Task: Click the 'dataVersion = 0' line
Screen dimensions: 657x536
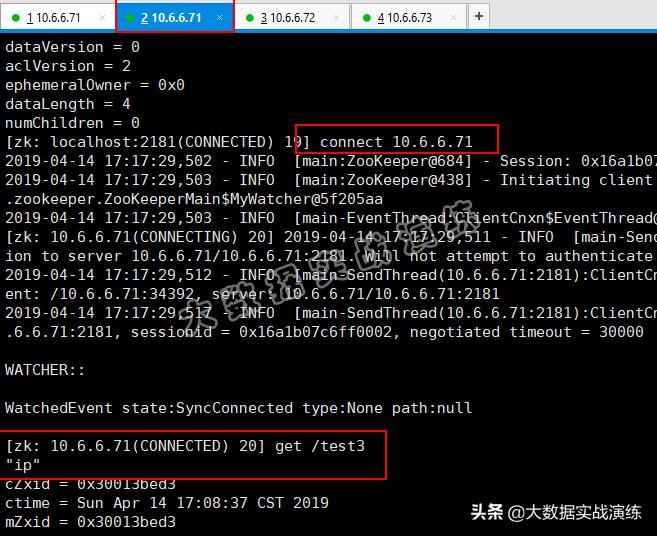Action: click(72, 47)
